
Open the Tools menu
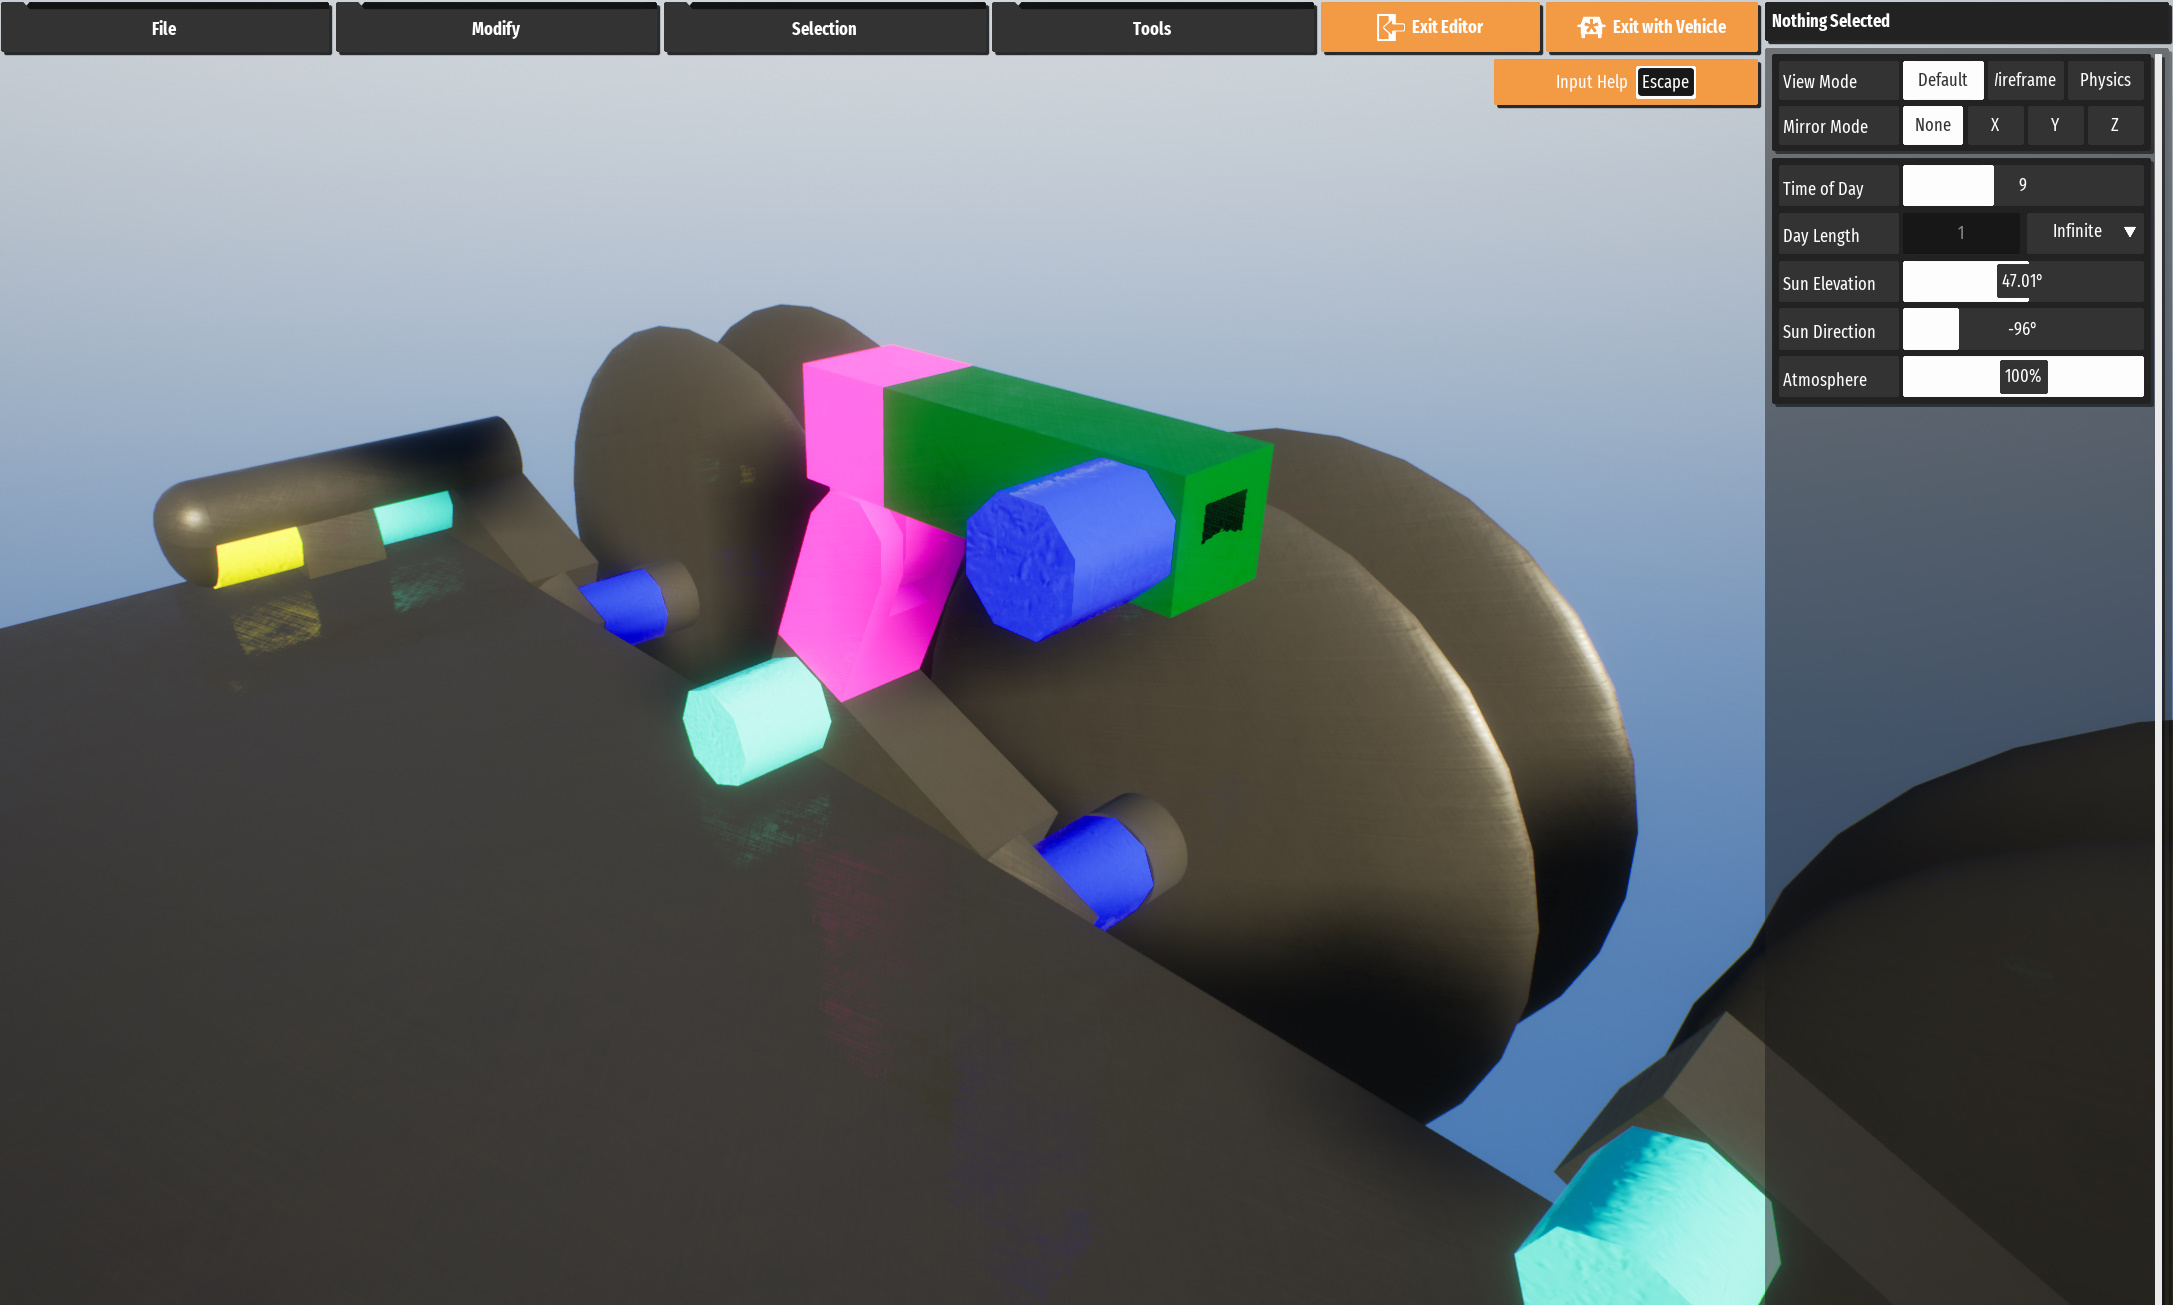tap(1152, 28)
